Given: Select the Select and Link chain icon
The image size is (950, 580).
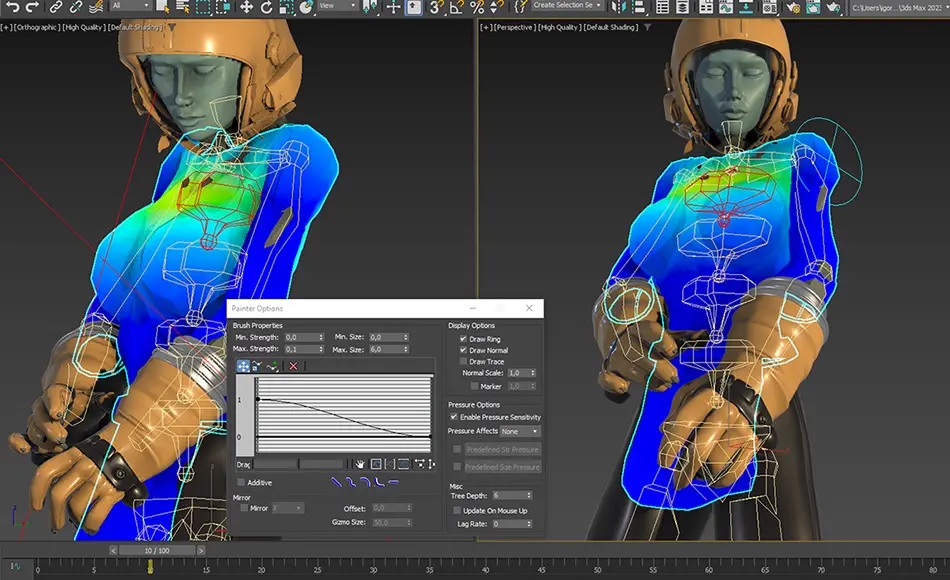Looking at the screenshot, I should [56, 7].
